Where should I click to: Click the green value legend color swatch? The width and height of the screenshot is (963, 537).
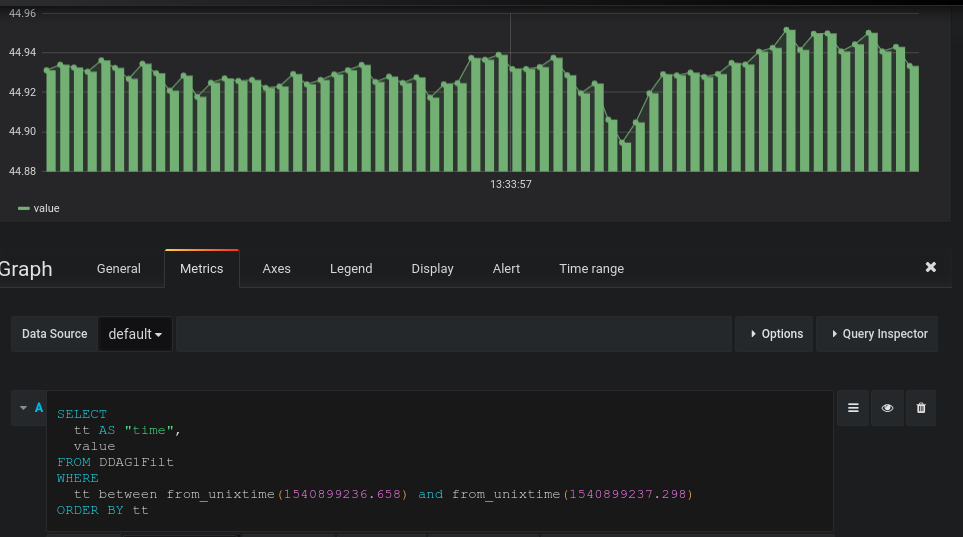click(24, 209)
